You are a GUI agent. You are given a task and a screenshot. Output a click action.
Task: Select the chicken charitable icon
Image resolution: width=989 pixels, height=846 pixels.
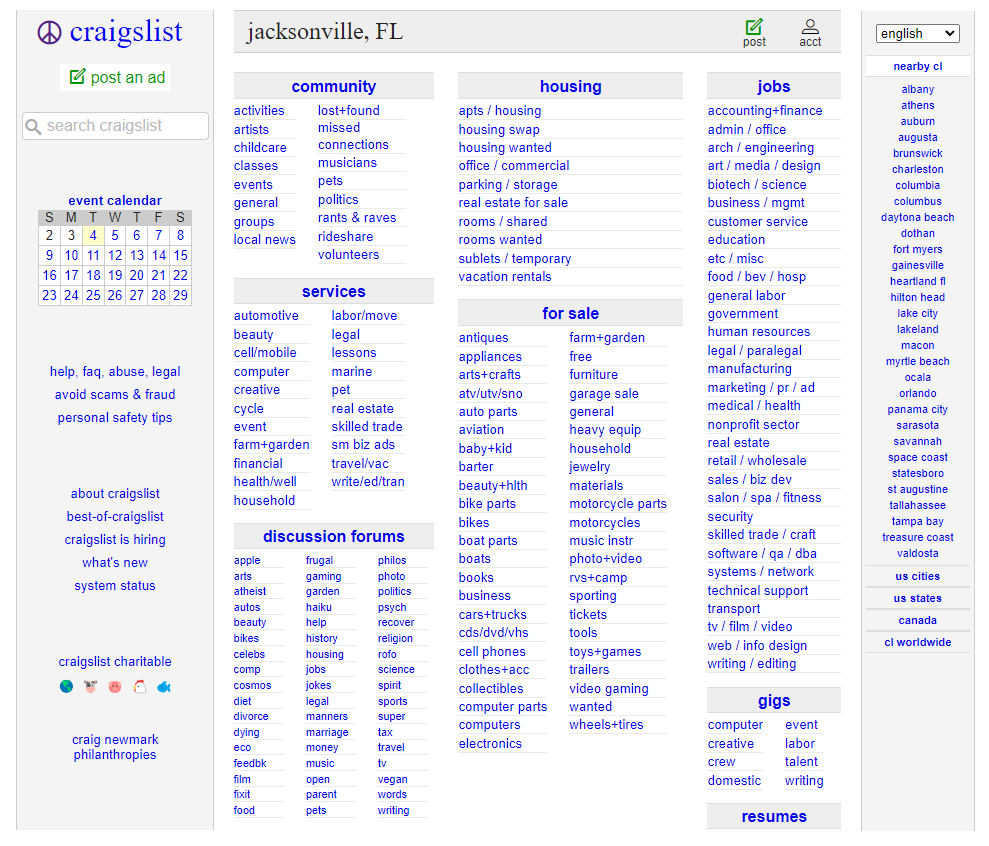(x=140, y=686)
